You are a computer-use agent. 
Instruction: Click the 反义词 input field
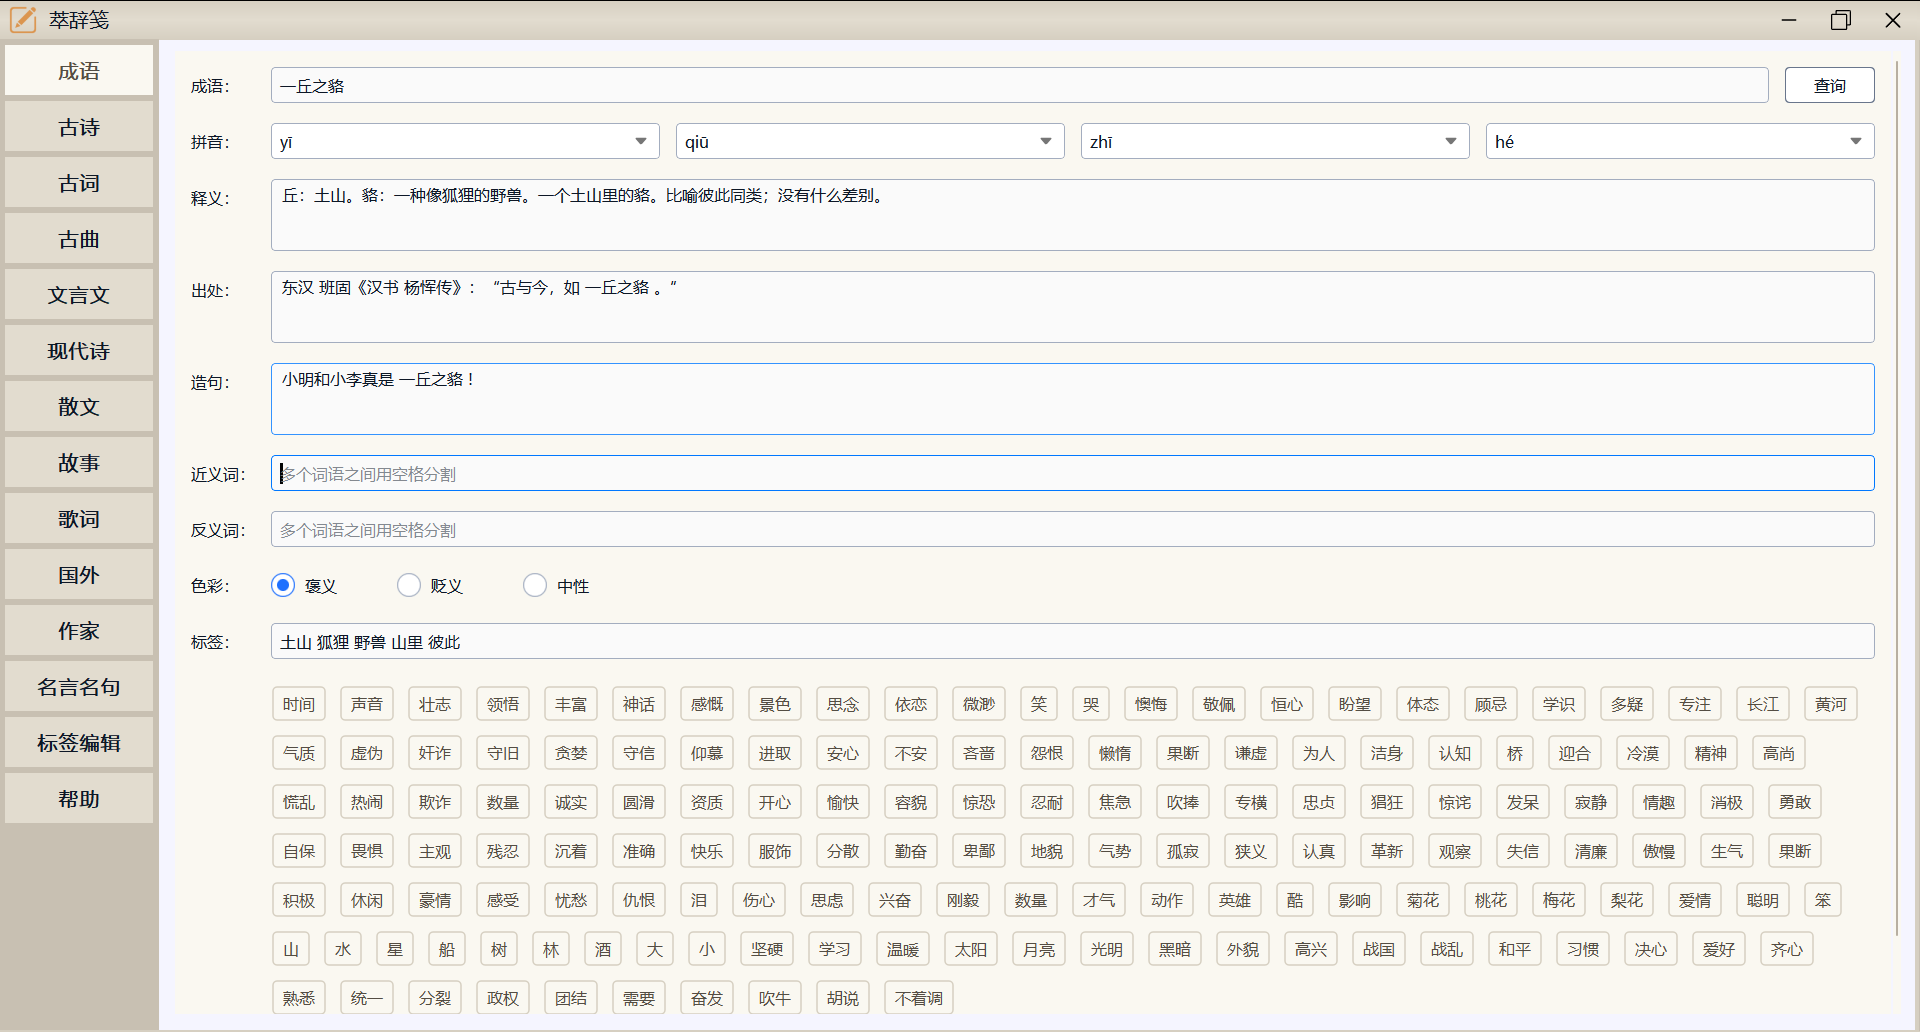click(1073, 529)
